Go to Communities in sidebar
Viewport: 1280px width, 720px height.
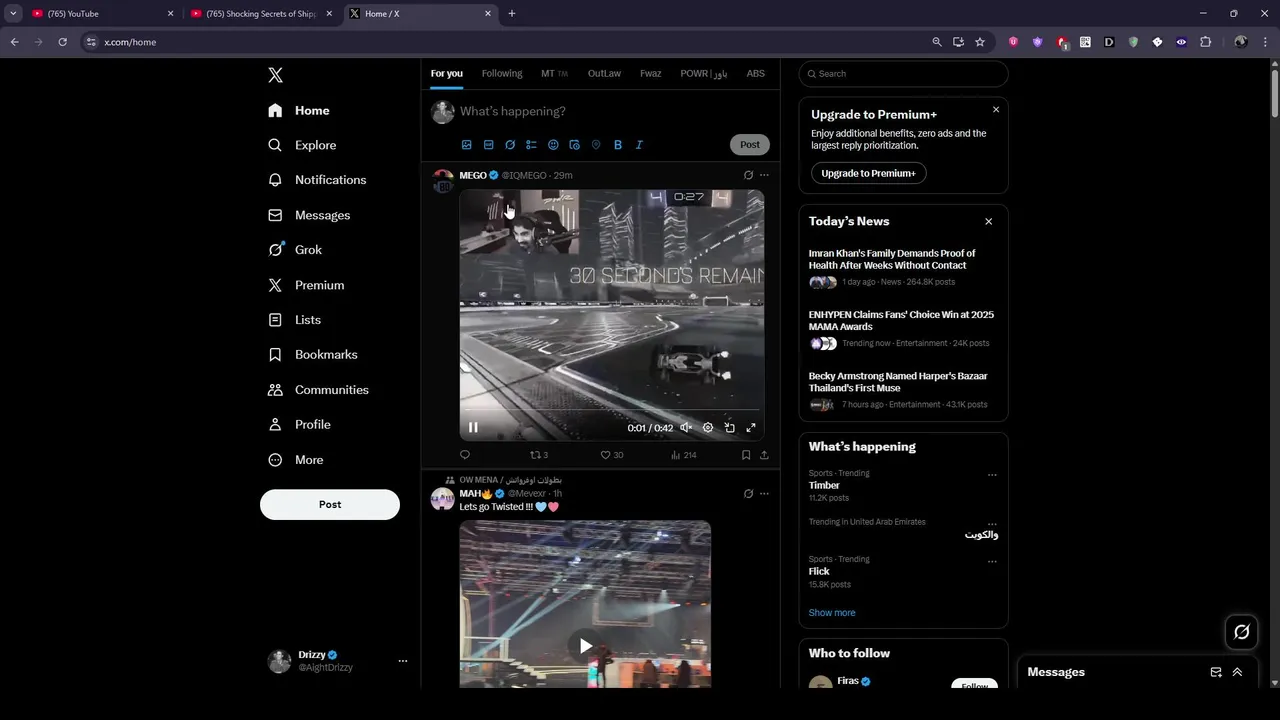[318, 390]
